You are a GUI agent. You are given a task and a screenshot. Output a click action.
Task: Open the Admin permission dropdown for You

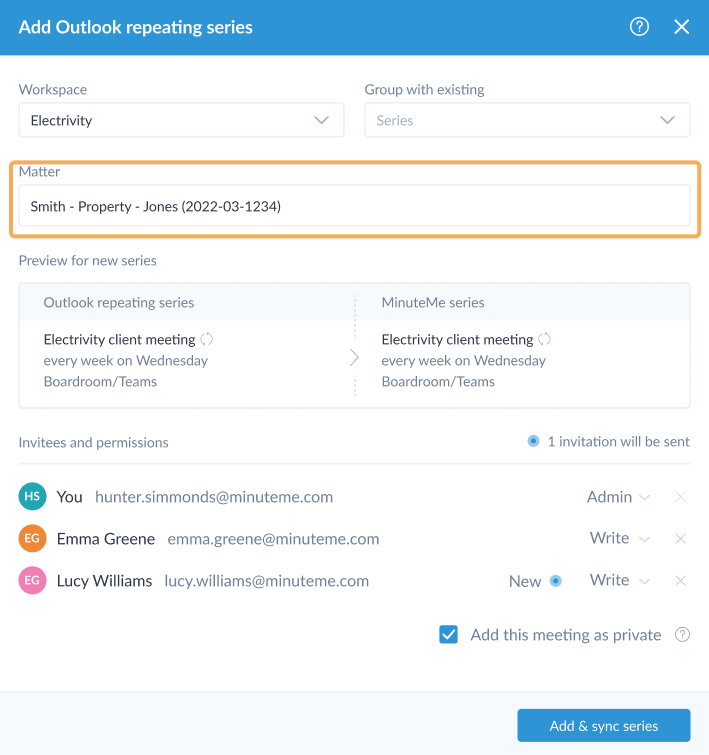point(618,497)
